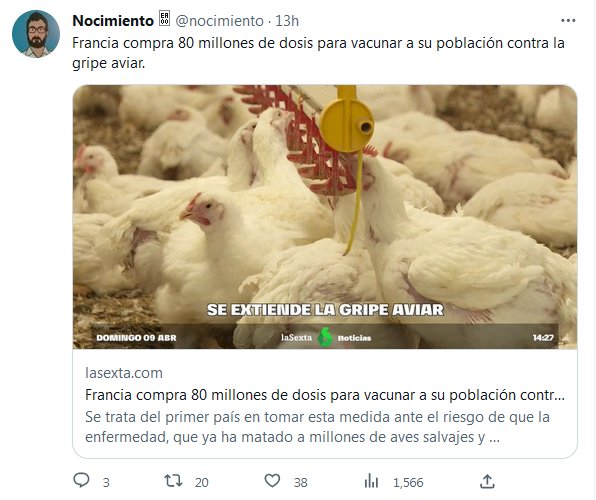Open the three-dot more options menu

pos(568,21)
